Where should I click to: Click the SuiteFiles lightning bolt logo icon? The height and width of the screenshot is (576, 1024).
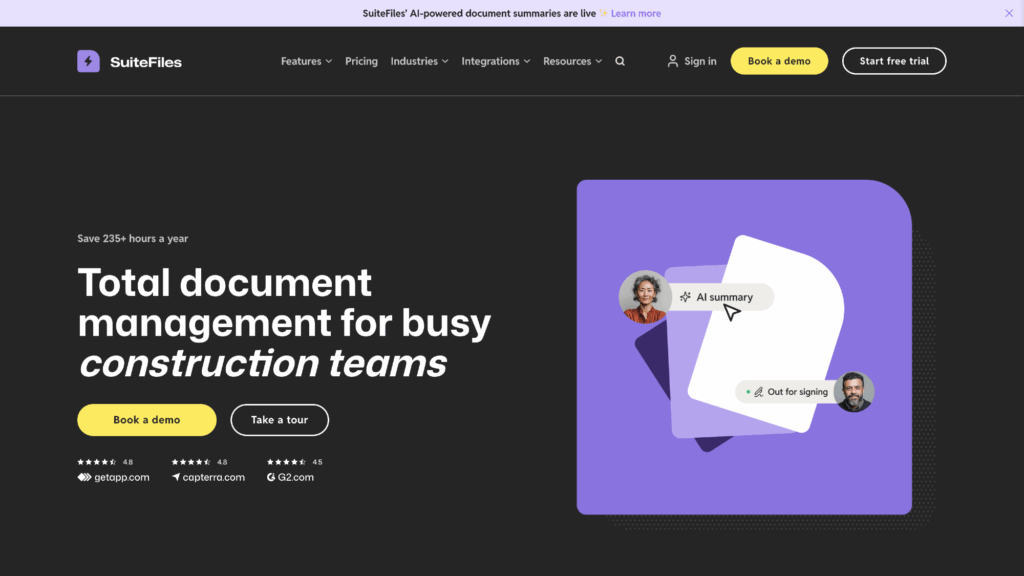point(88,61)
